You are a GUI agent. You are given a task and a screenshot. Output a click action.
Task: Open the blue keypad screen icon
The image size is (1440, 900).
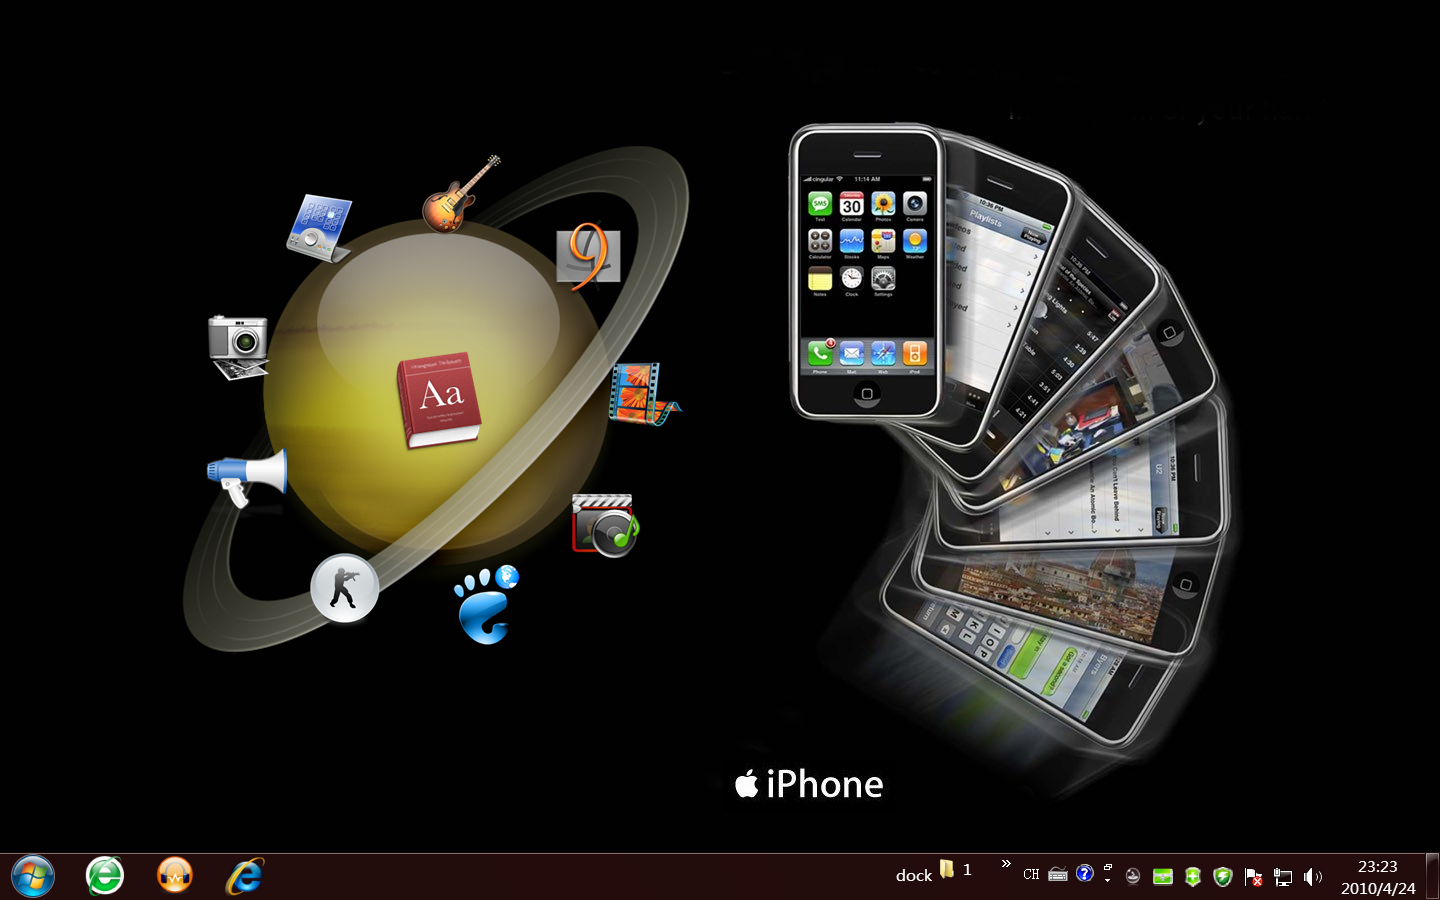(320, 228)
